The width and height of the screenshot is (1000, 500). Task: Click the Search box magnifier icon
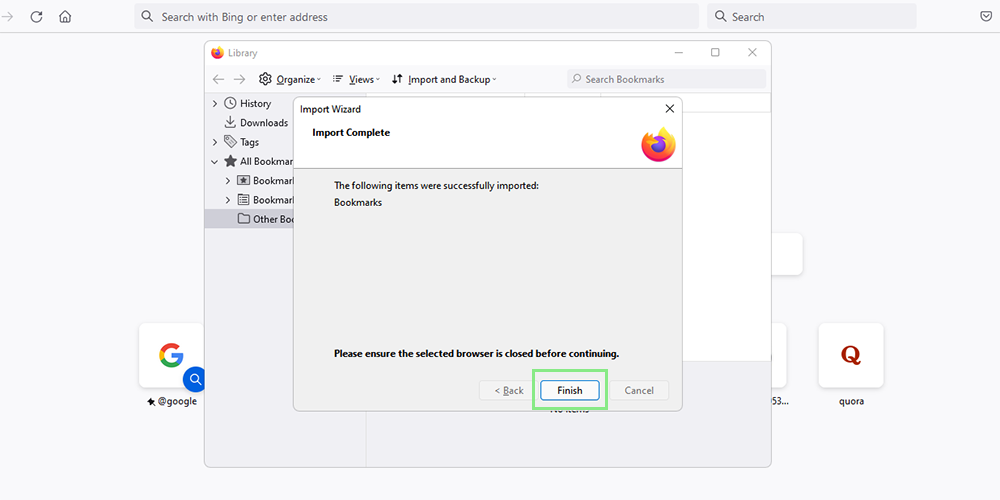pos(721,17)
